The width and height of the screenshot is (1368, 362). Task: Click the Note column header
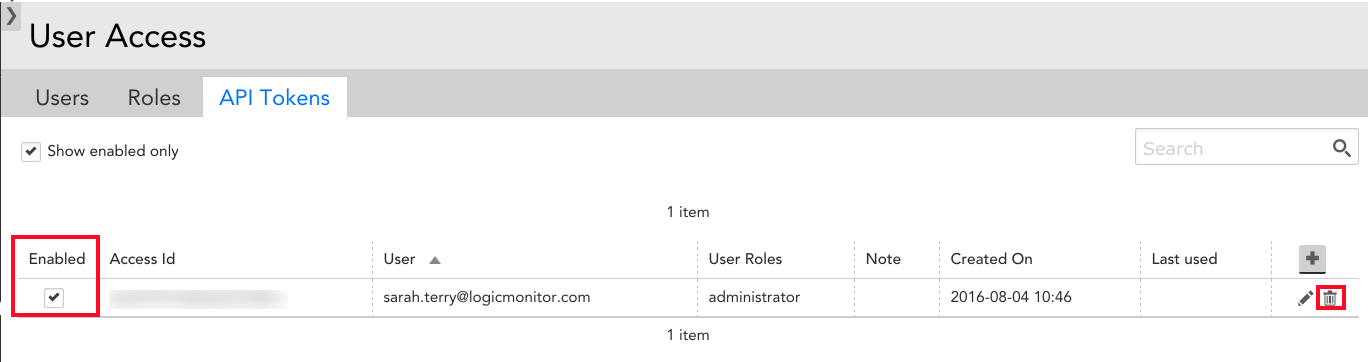pyautogui.click(x=883, y=259)
